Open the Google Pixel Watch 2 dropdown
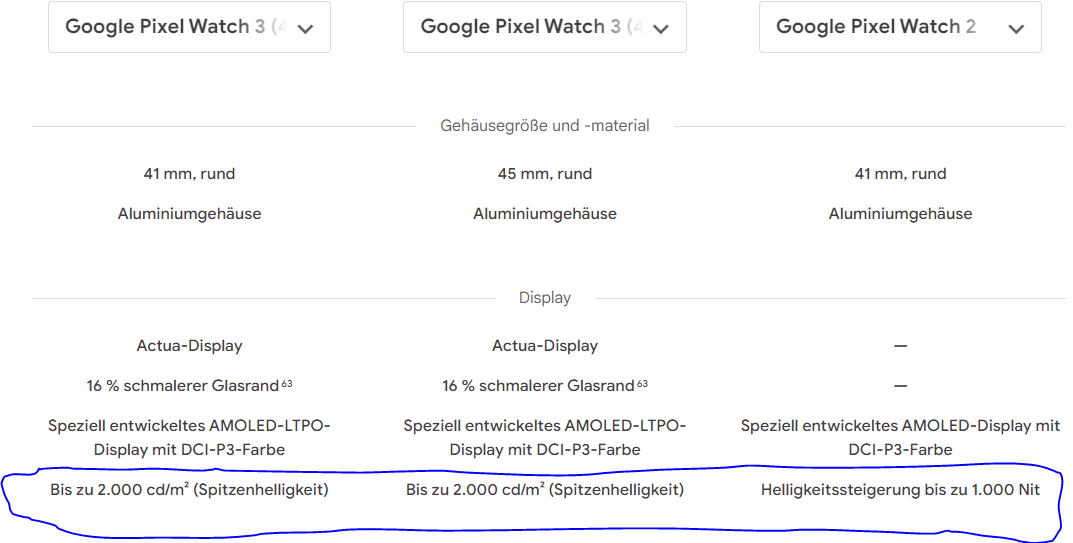 (x=900, y=27)
